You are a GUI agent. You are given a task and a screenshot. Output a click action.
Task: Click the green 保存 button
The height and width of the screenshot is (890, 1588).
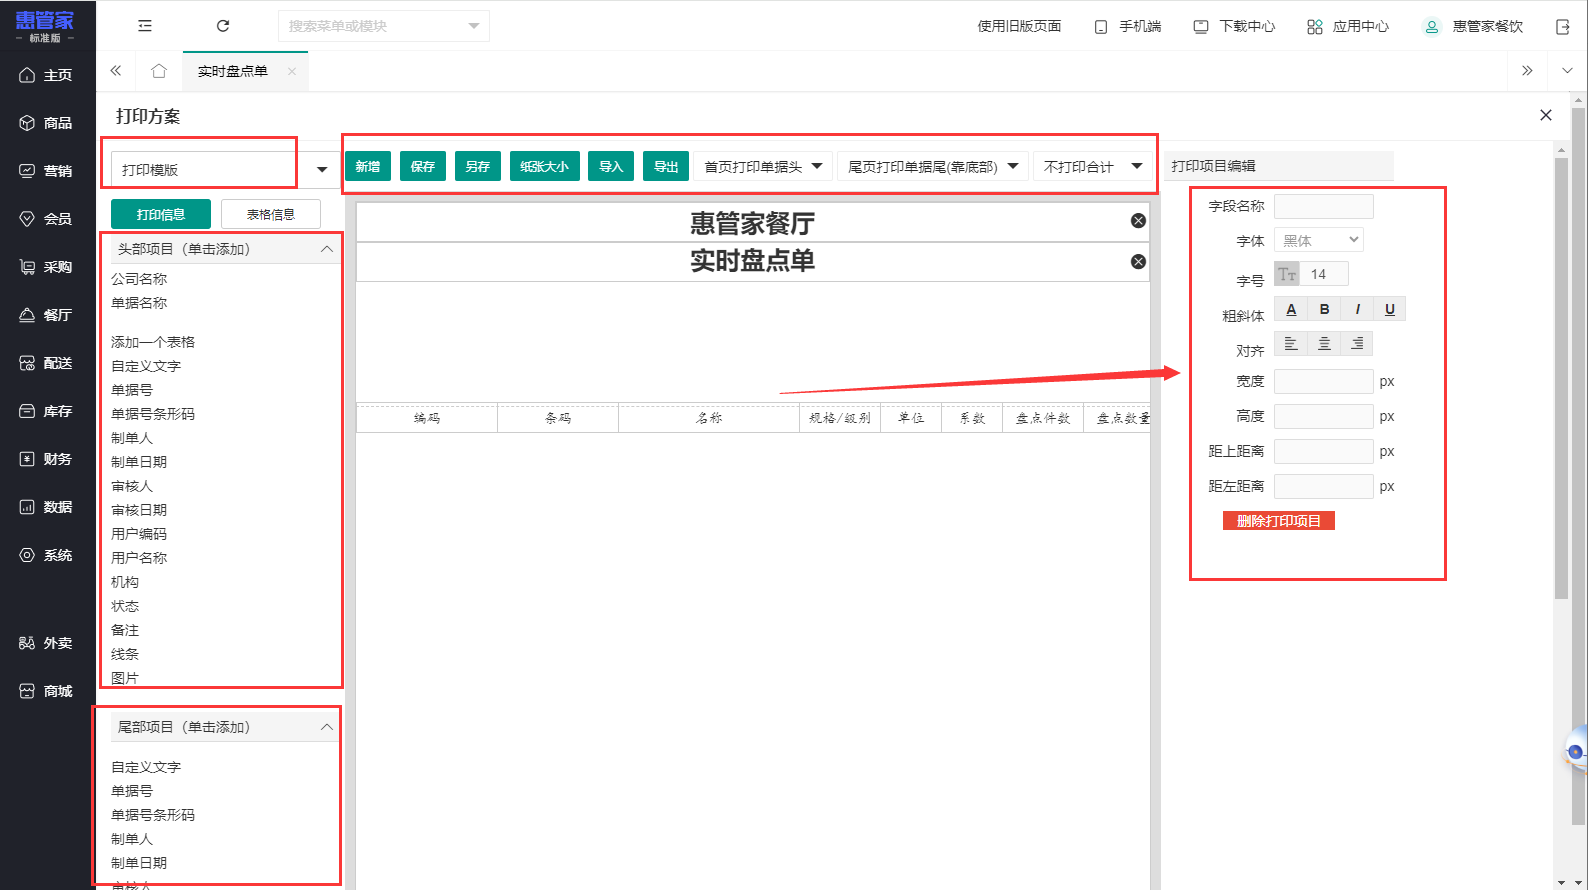423,167
